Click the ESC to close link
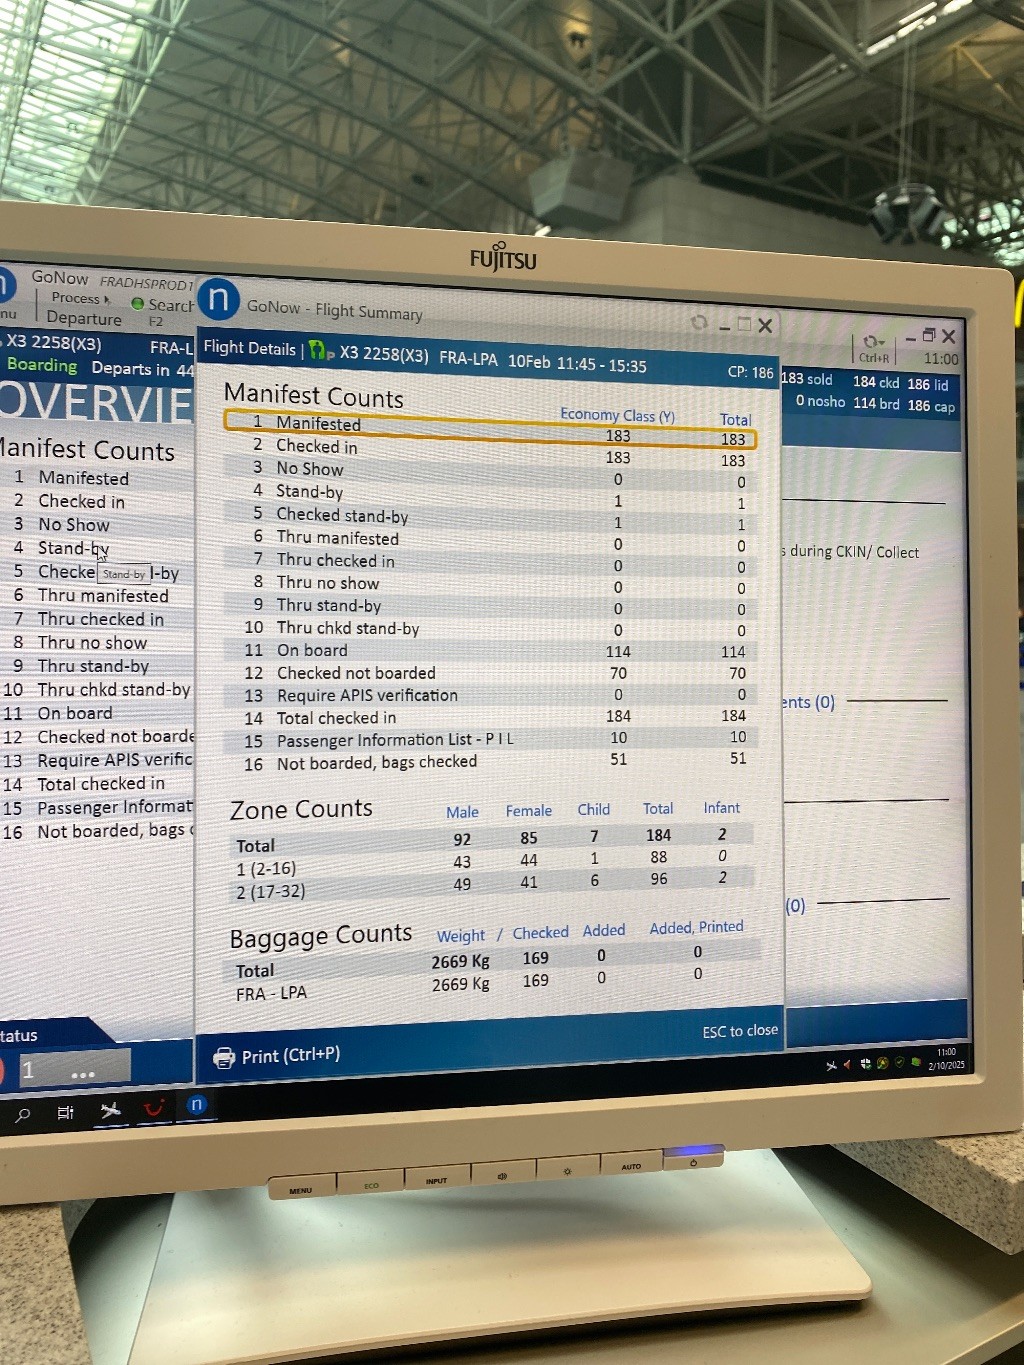 (x=739, y=1031)
